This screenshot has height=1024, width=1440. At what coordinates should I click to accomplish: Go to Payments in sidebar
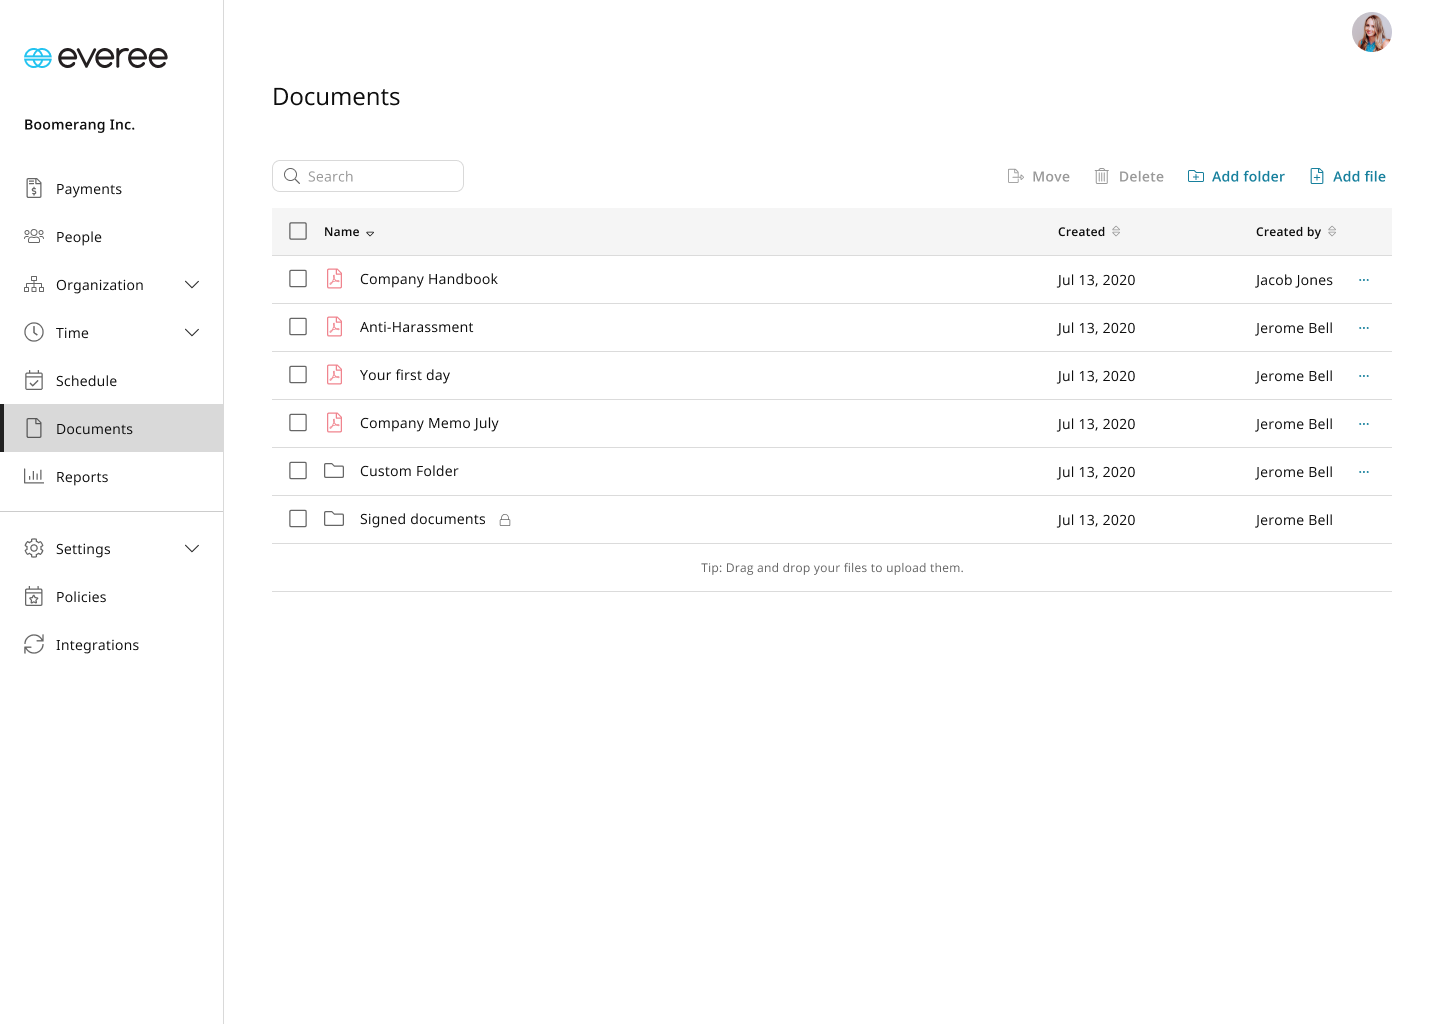(x=112, y=189)
